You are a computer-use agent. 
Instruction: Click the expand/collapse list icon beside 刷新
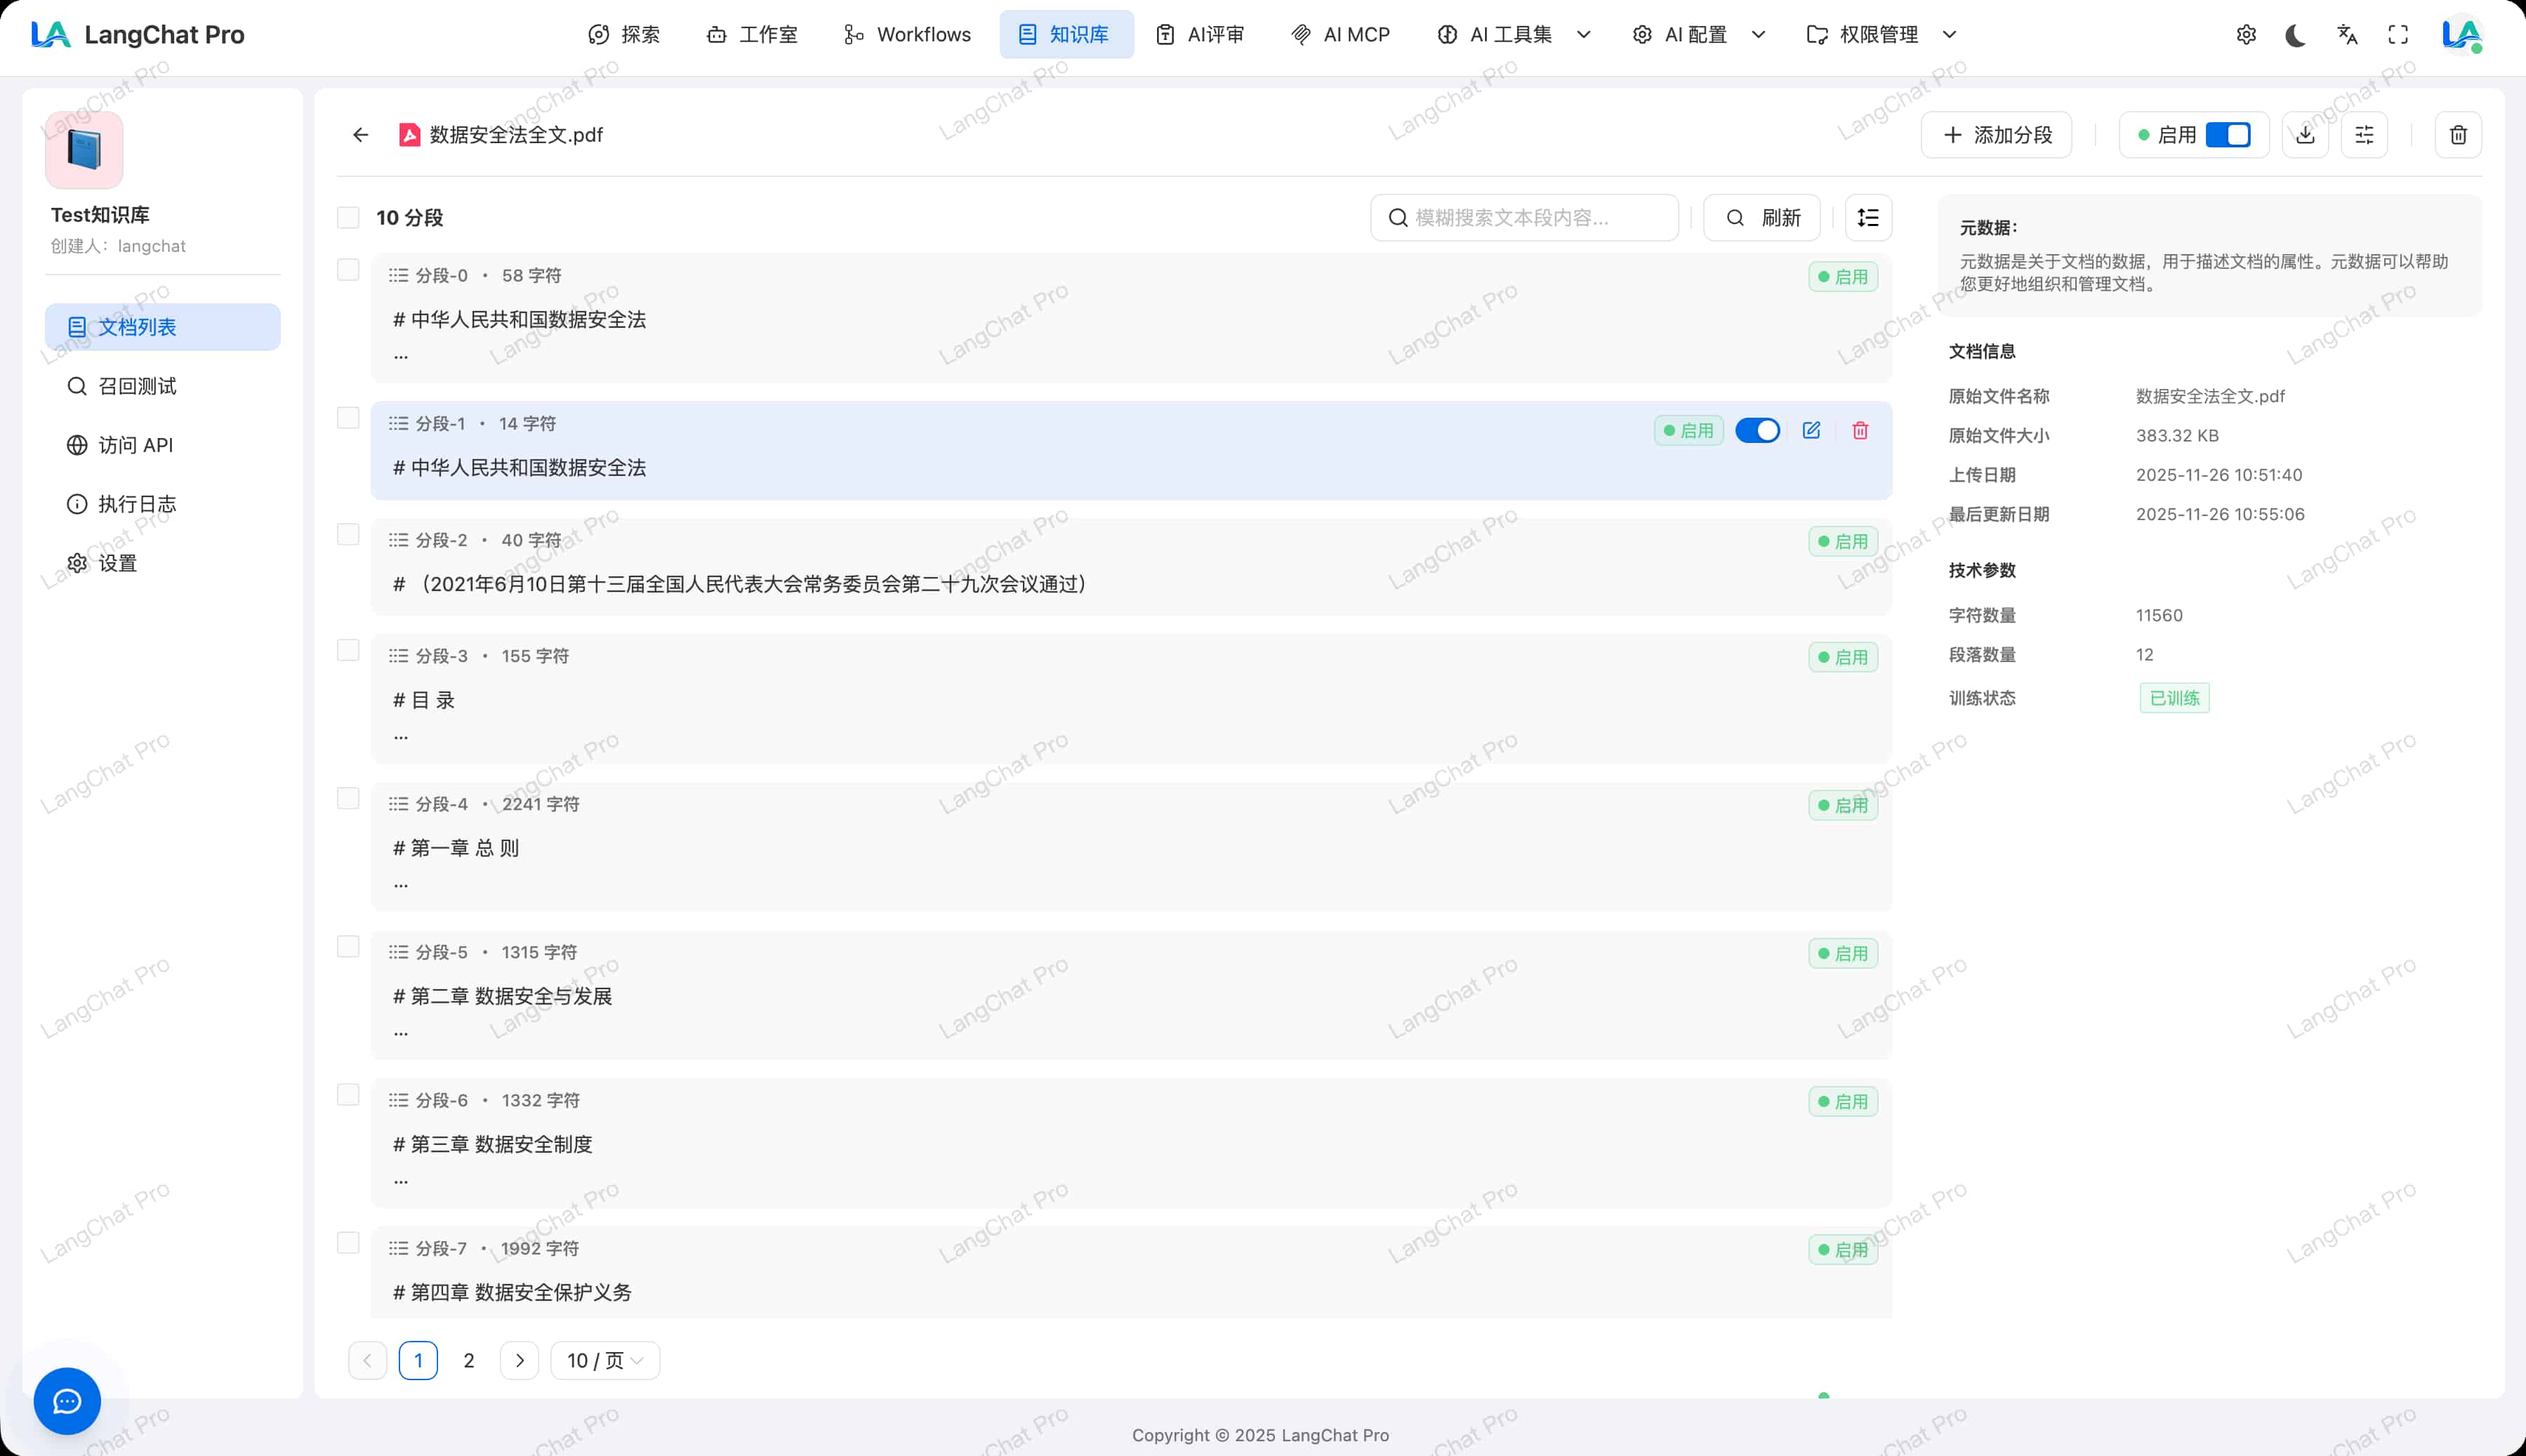pos(1868,217)
